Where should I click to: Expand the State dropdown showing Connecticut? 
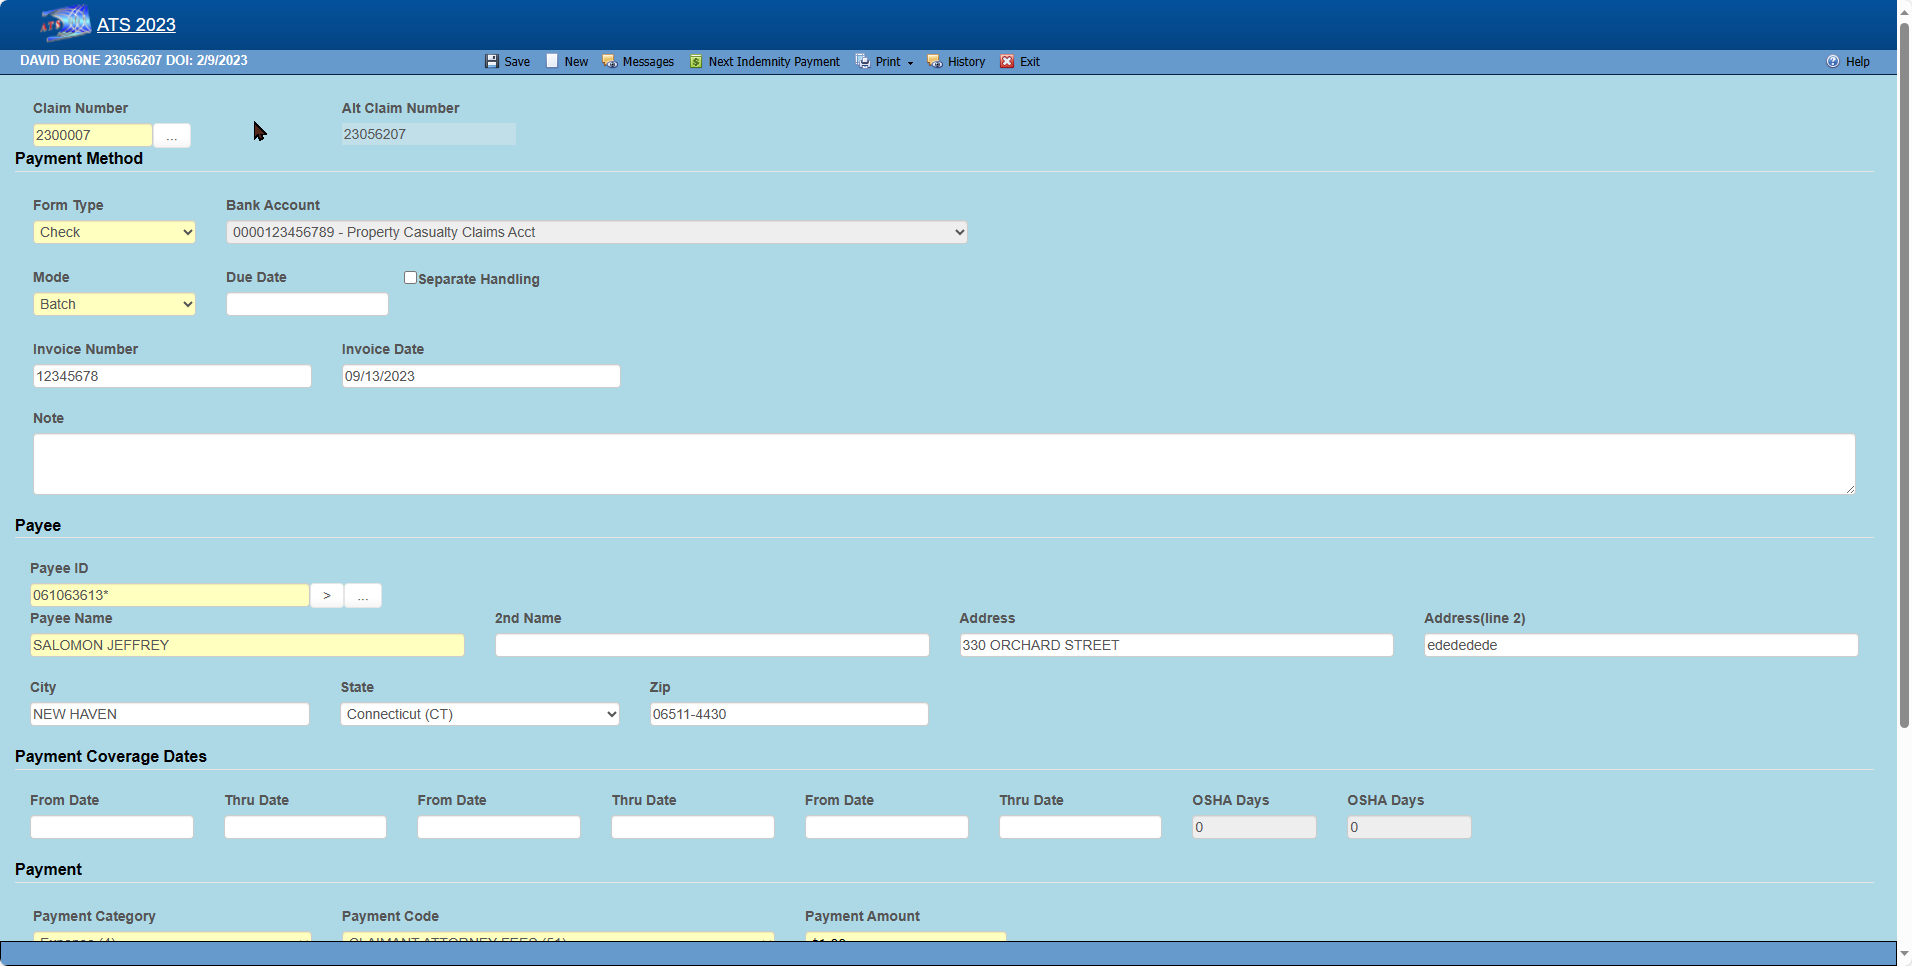pos(479,714)
